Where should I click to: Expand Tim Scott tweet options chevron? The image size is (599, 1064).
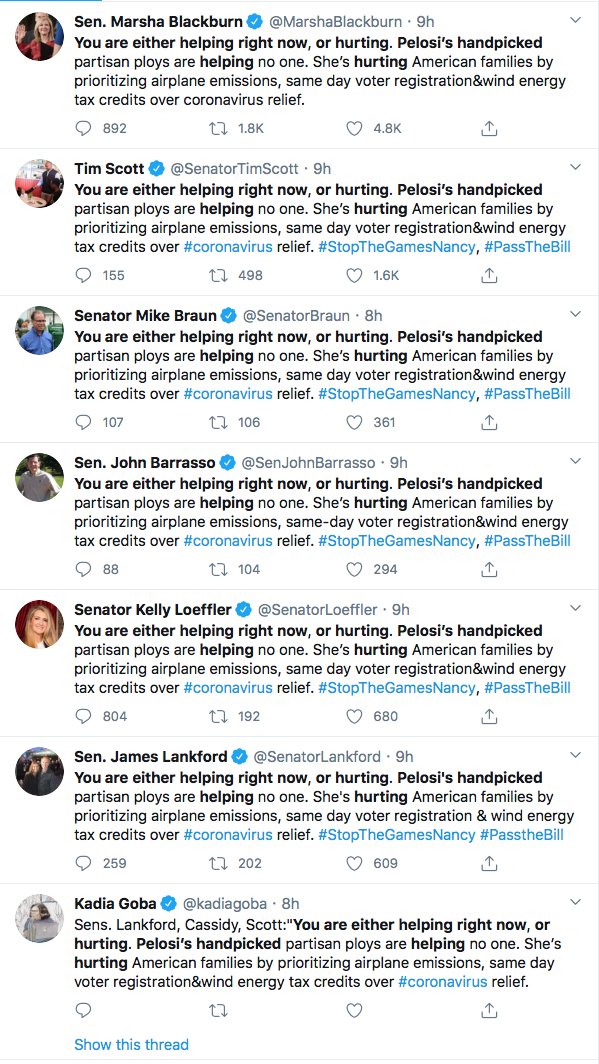(575, 167)
